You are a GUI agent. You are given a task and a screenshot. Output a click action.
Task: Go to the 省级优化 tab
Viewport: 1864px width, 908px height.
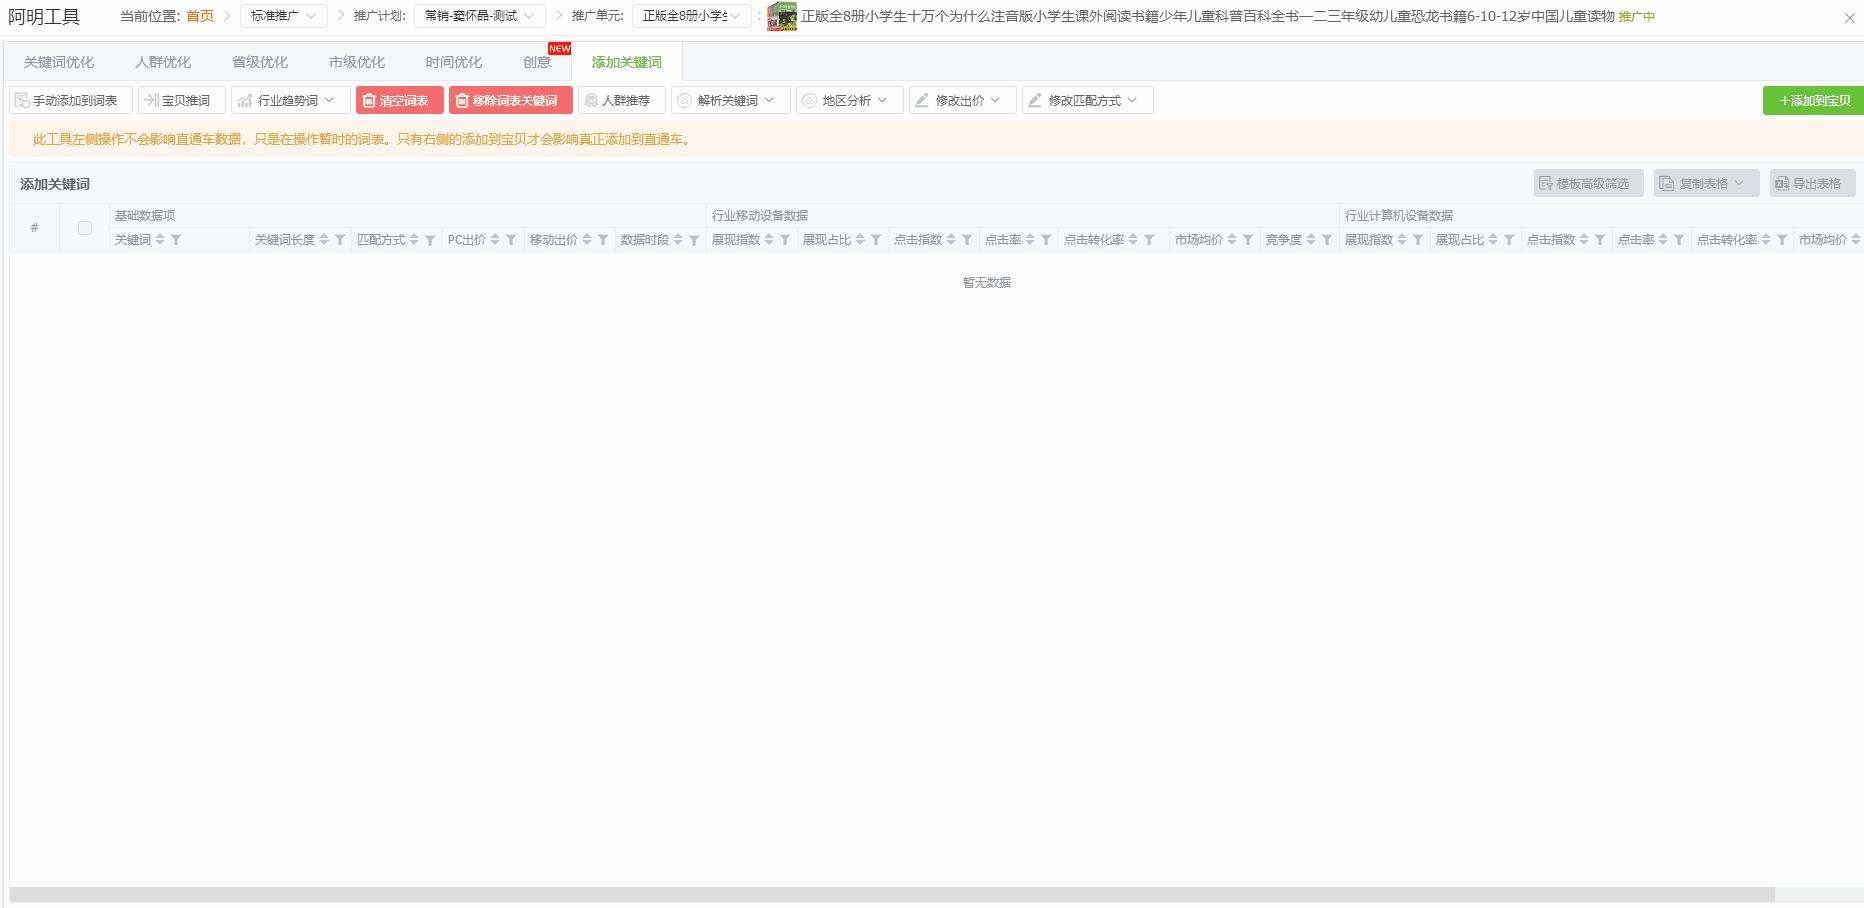pos(260,62)
